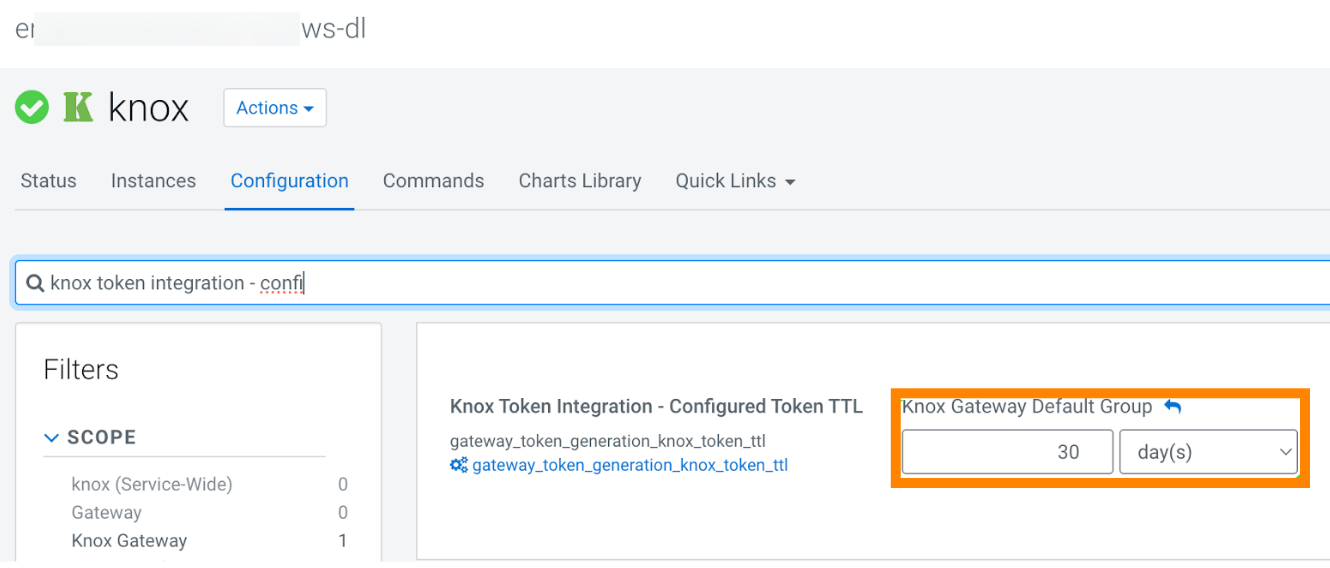Open the Actions dropdown
1330x568 pixels.
[275, 108]
